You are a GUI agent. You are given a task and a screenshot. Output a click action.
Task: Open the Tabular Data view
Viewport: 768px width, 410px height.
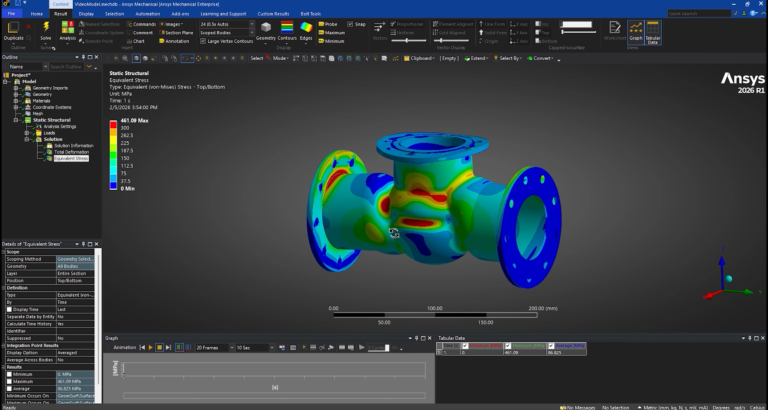(653, 32)
